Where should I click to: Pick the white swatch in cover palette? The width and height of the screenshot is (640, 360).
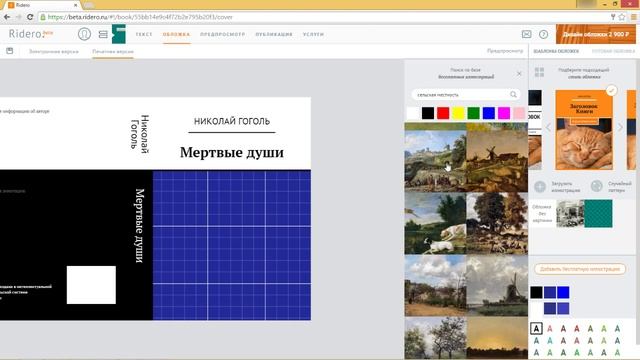(x=536, y=308)
